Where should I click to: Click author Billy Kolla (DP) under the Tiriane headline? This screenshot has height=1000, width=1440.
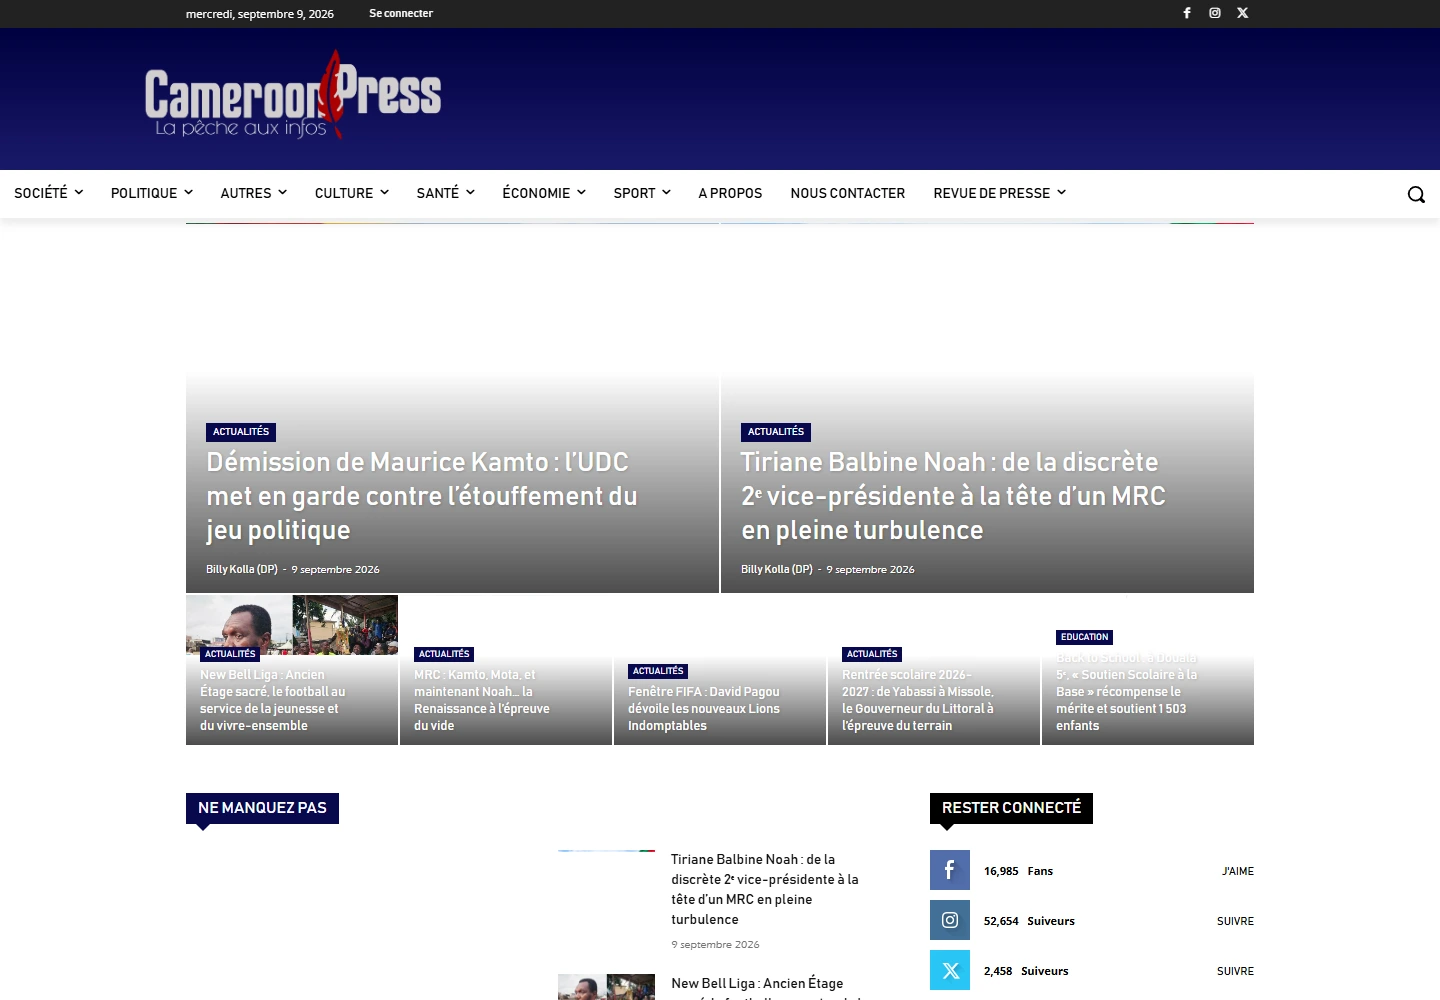777,569
